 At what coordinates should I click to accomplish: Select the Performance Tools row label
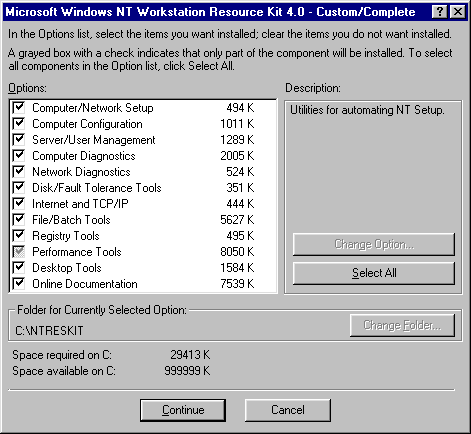77,252
